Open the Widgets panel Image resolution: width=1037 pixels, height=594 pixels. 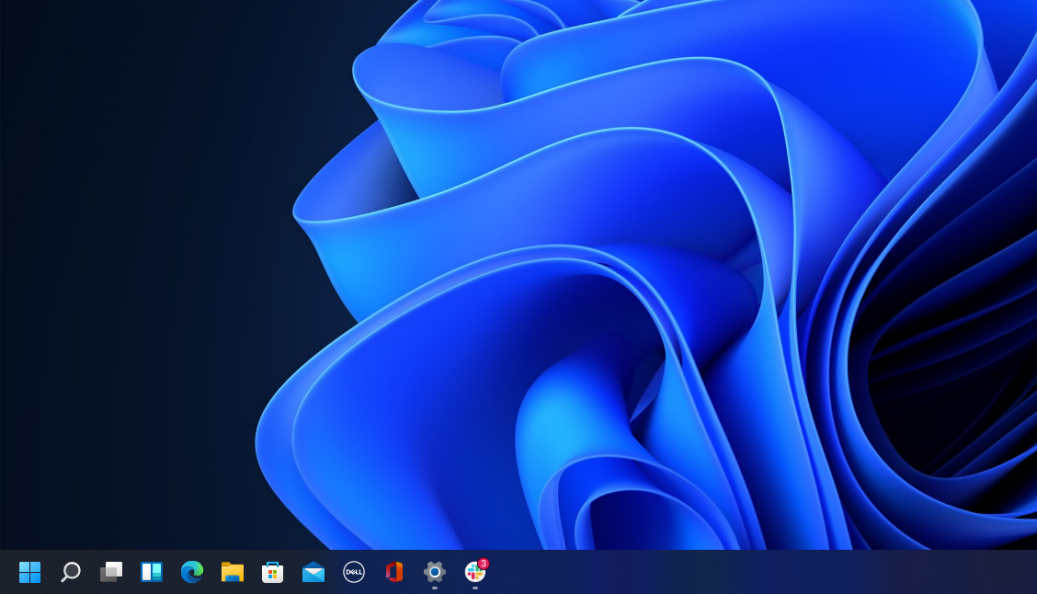click(x=152, y=572)
